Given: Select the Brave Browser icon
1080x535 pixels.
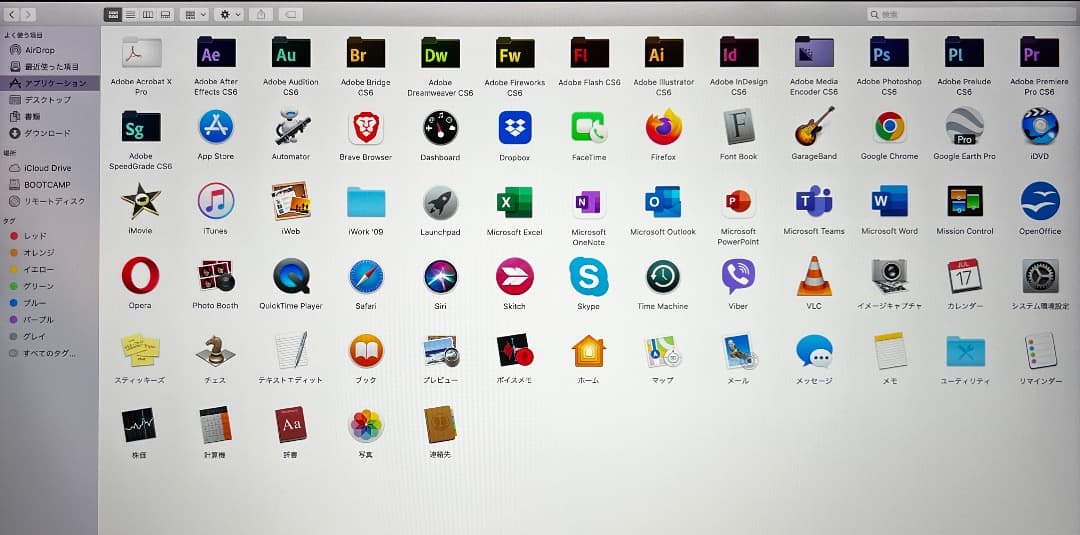Looking at the screenshot, I should (366, 127).
